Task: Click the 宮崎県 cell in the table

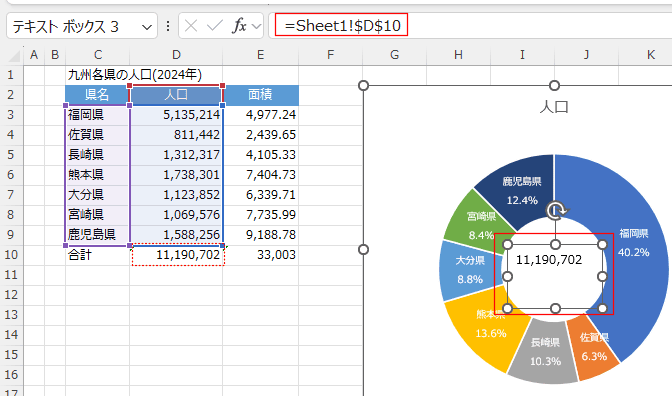Action: point(97,215)
